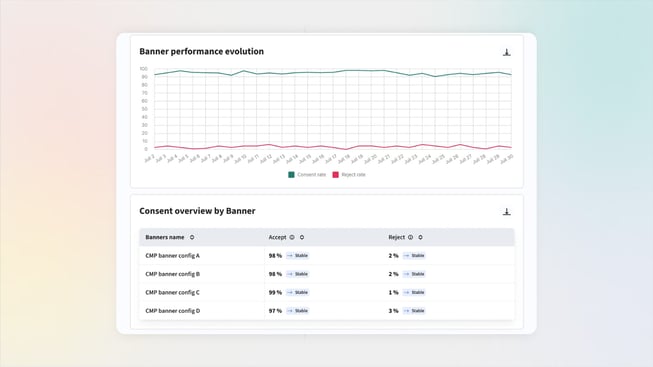Click Stable badge in config D accept cell
This screenshot has height=367, width=653.
coord(297,311)
